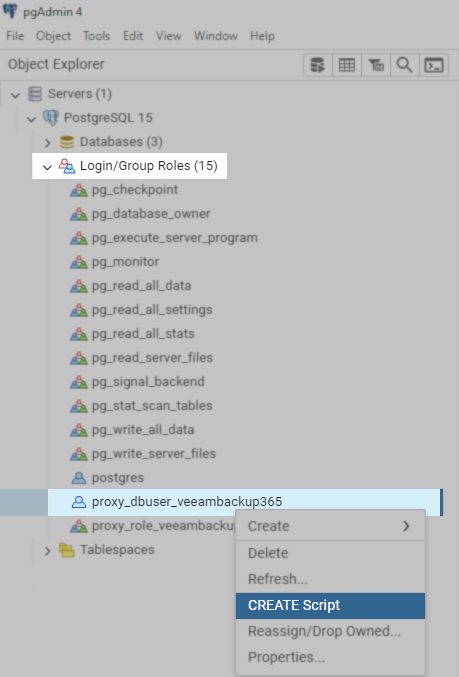
Task: Click the View Data table icon
Action: point(347,65)
